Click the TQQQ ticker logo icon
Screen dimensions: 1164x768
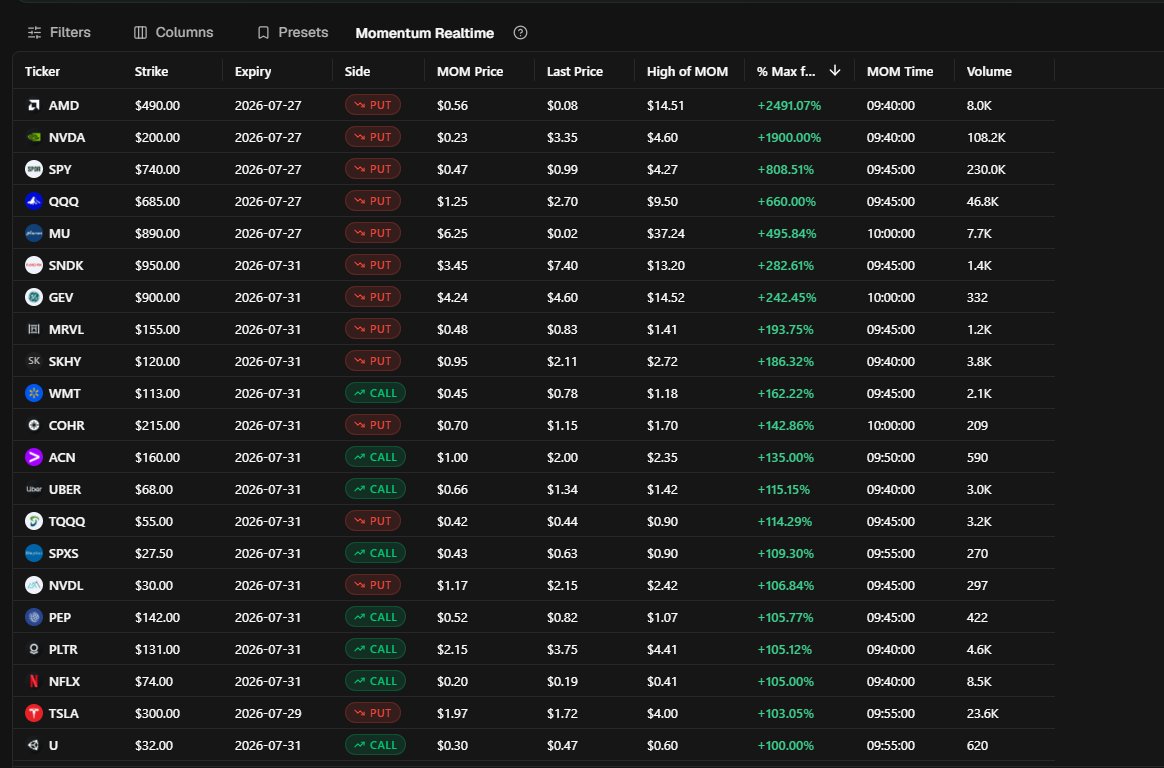[33, 521]
